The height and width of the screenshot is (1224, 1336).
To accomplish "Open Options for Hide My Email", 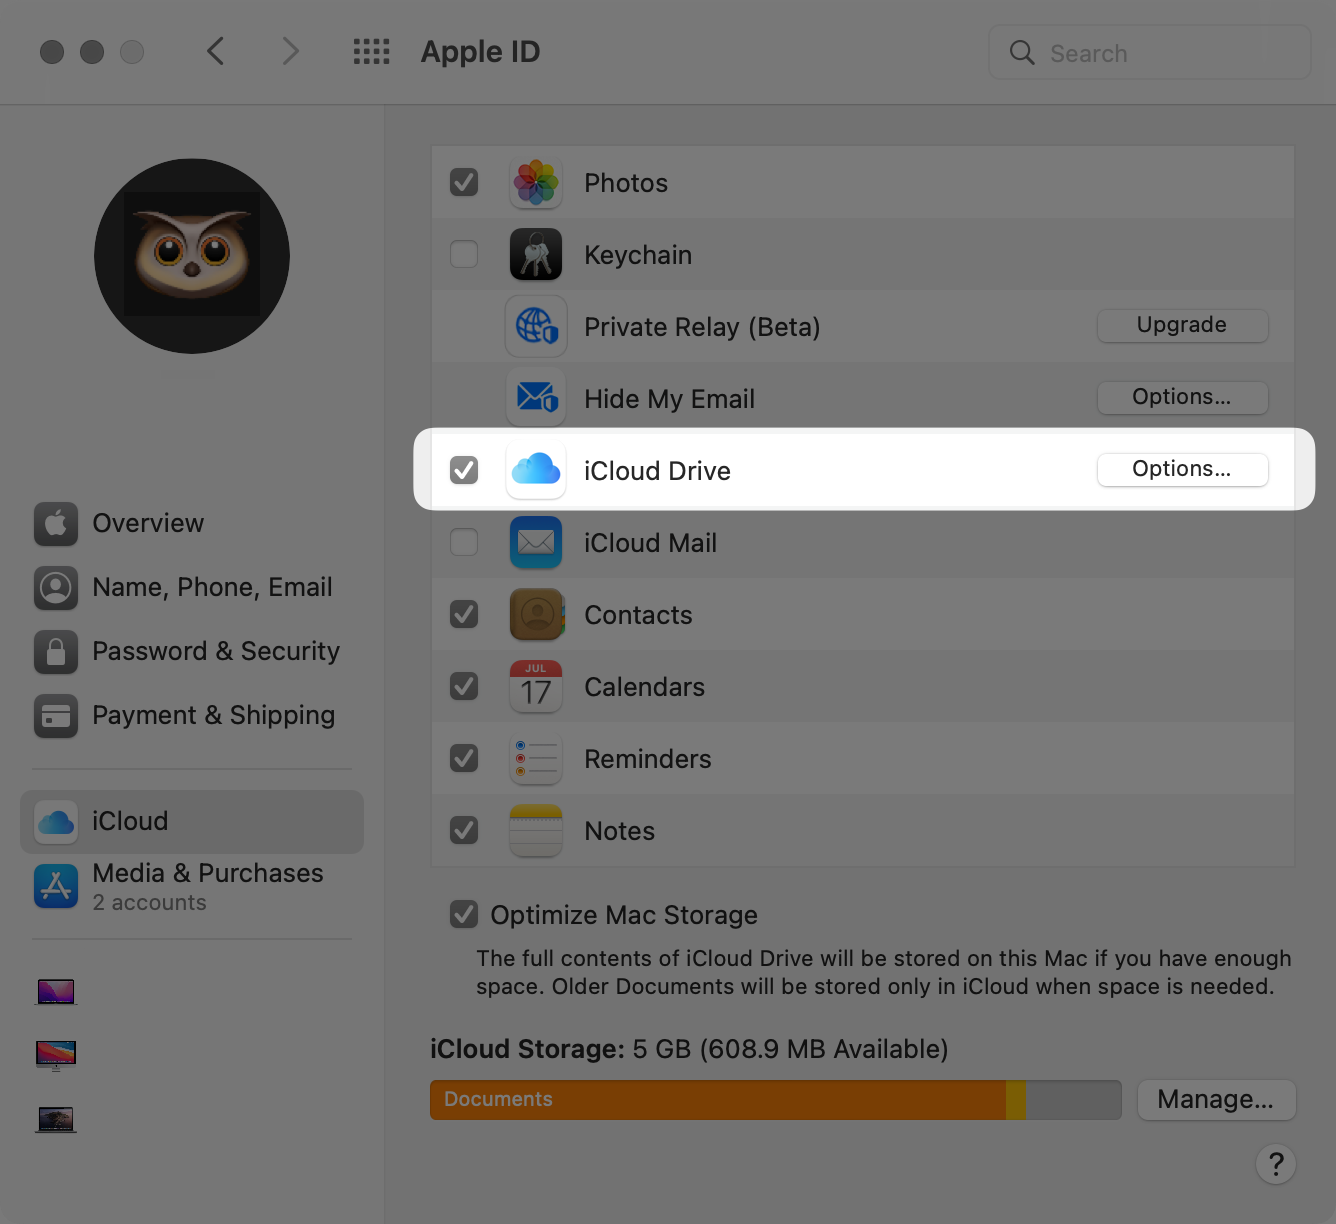I will 1183,397.
